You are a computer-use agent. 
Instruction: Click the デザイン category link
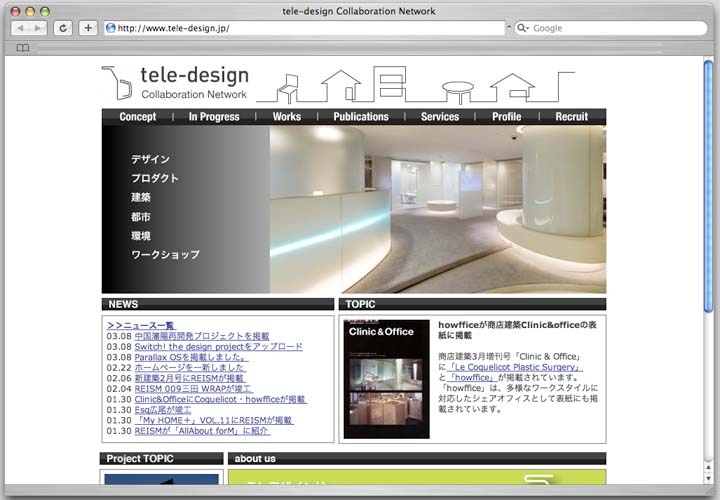[150, 159]
